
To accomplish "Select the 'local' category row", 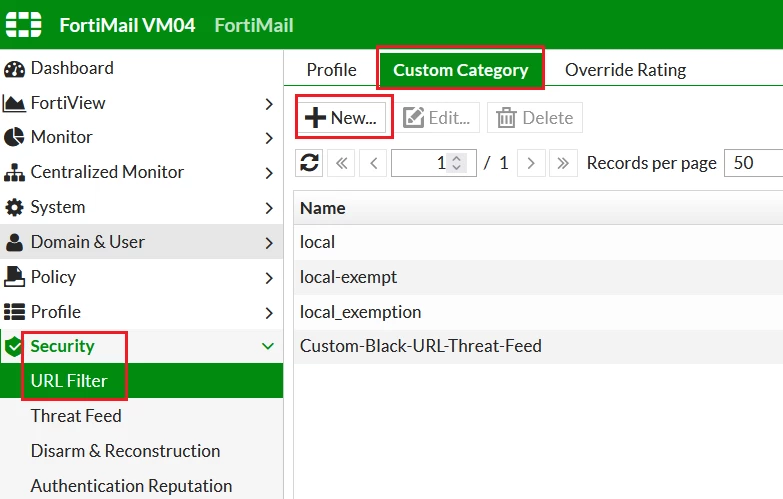I will pos(538,242).
